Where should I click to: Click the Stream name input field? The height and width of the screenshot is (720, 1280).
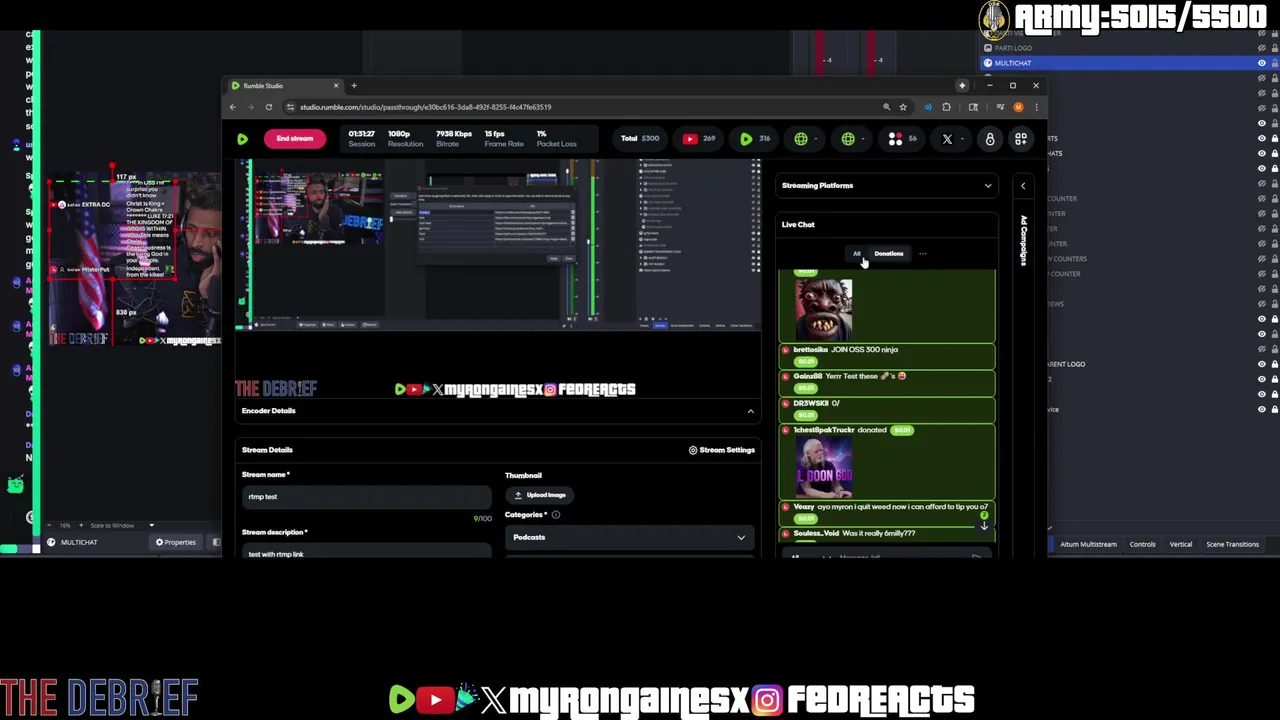pyautogui.click(x=366, y=497)
